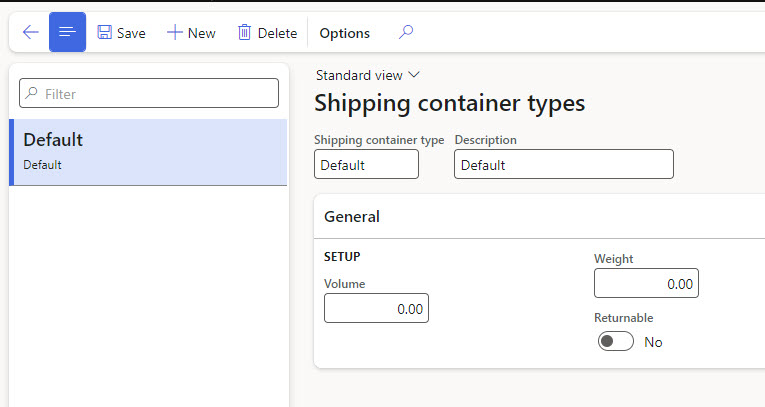Click the Delete trash icon
Viewport: 765px width, 407px height.
(x=244, y=33)
